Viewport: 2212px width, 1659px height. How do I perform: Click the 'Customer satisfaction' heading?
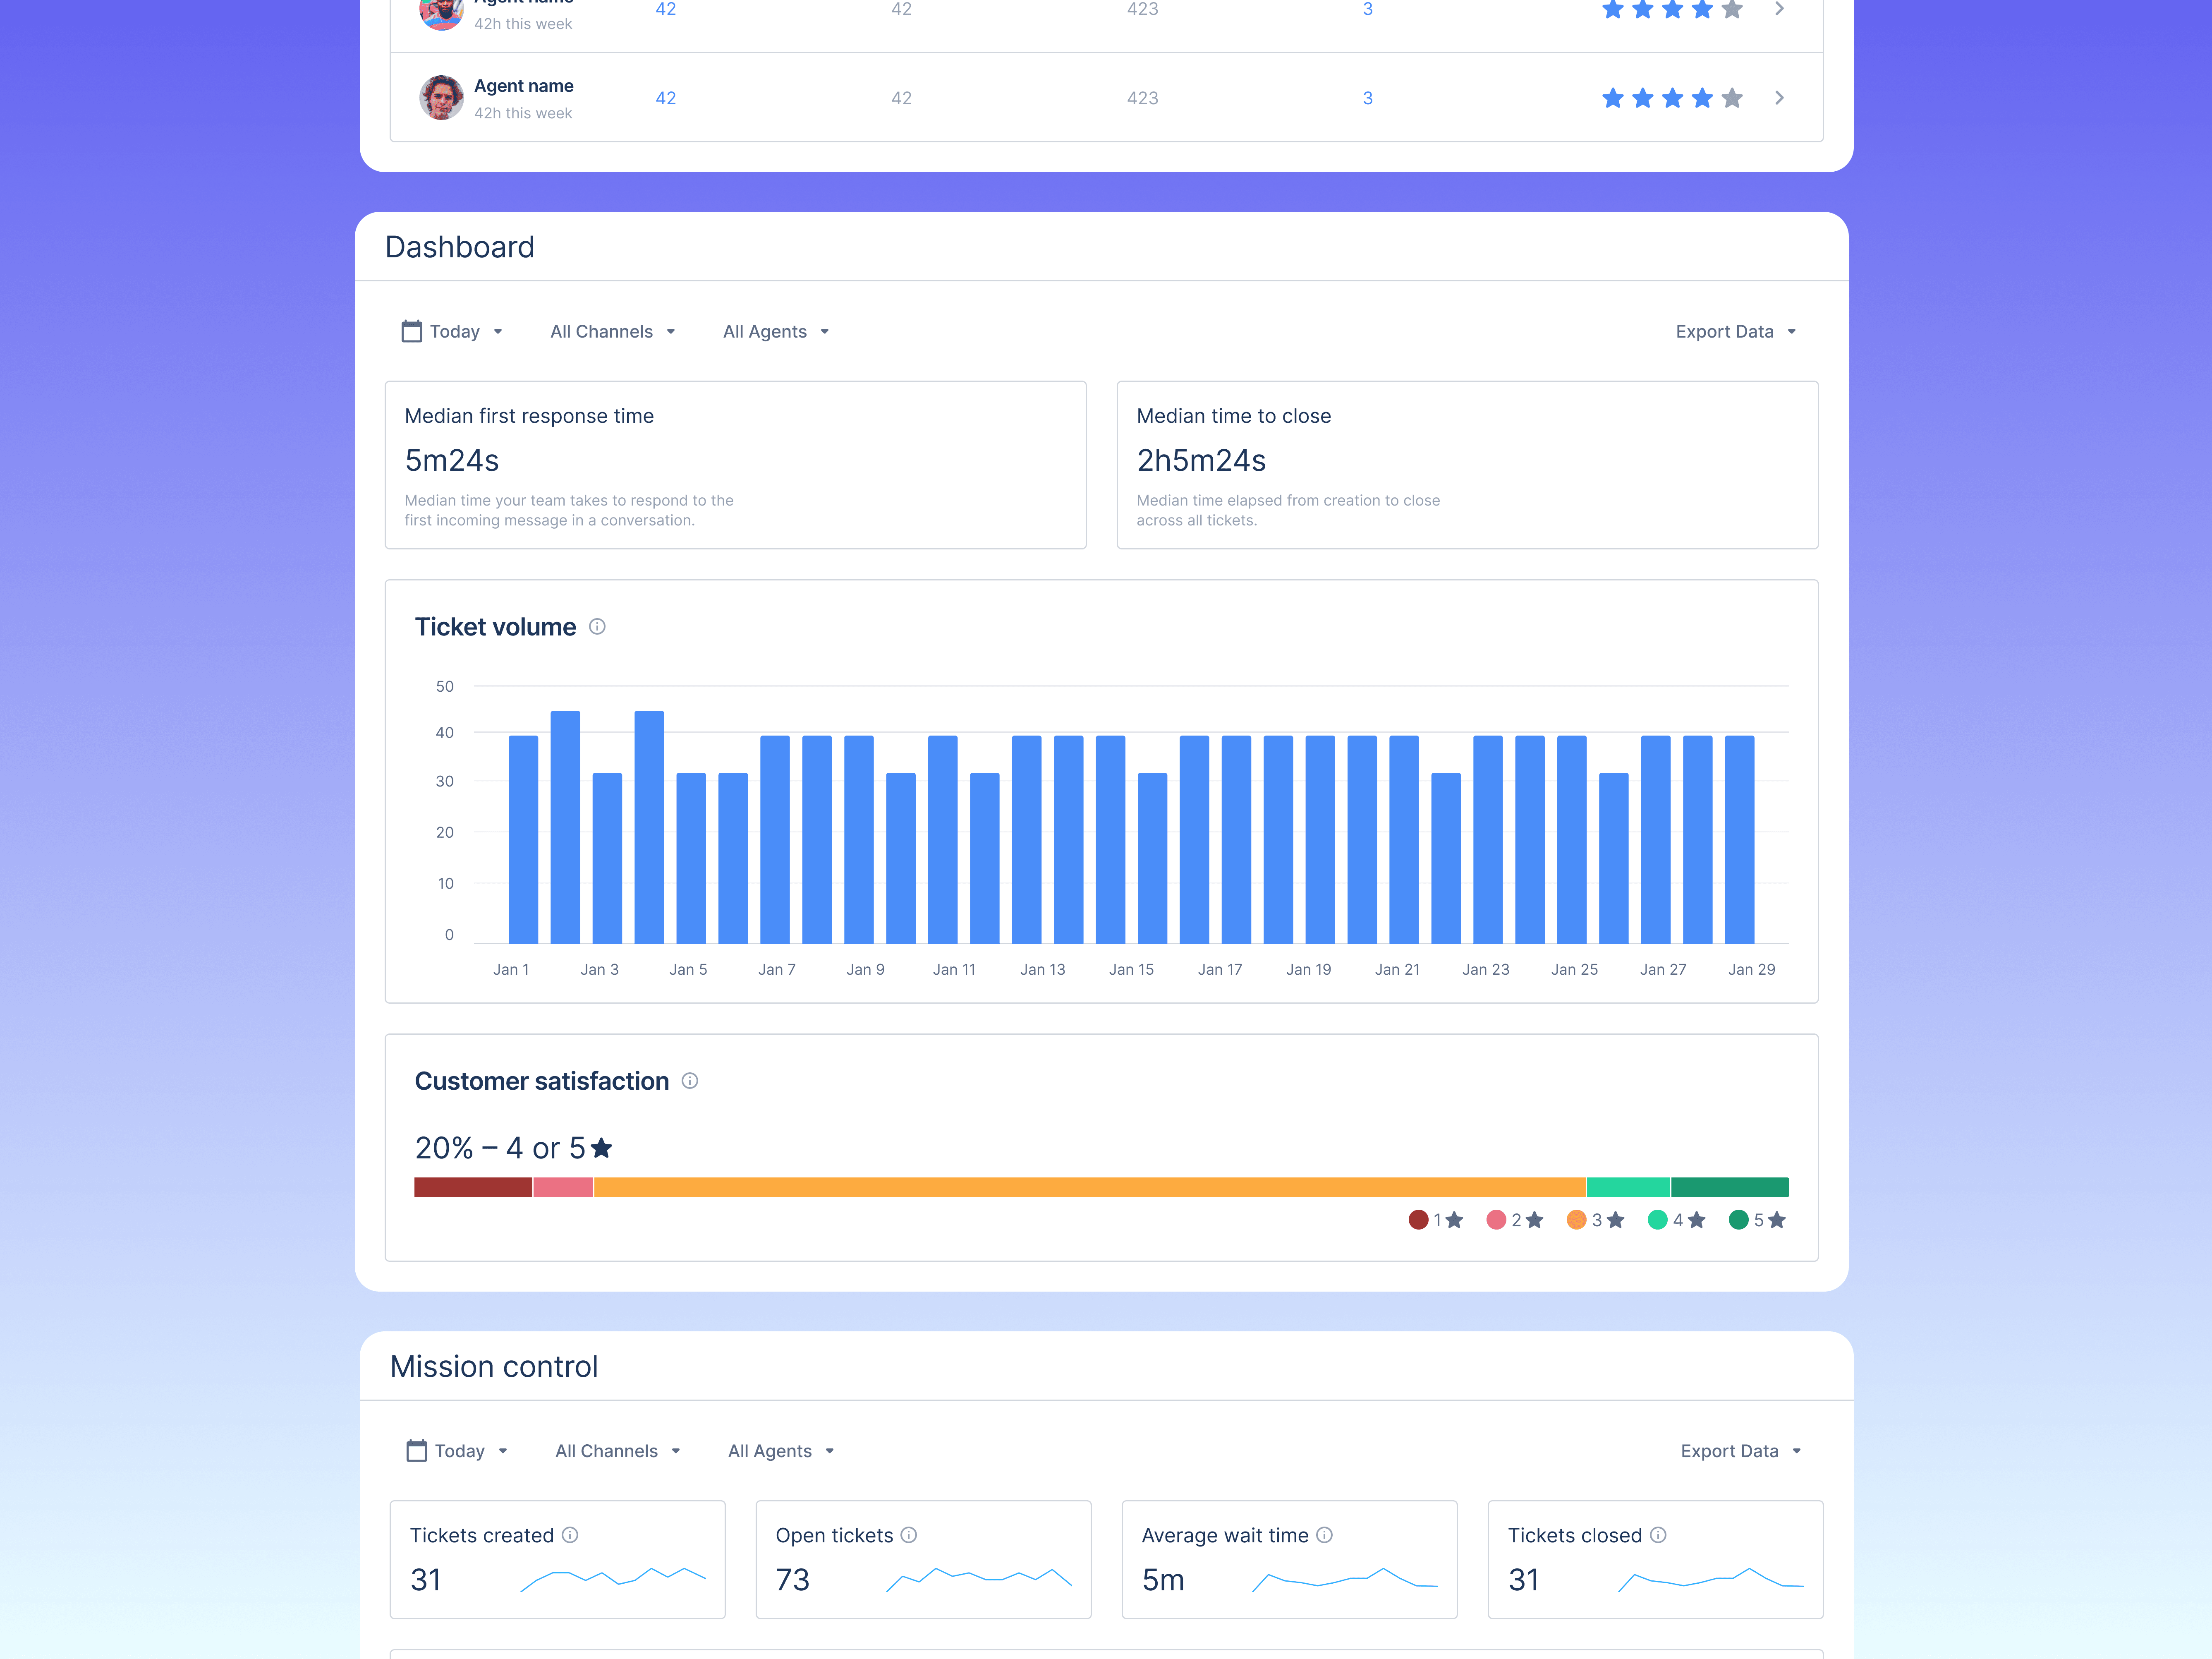542,1081
